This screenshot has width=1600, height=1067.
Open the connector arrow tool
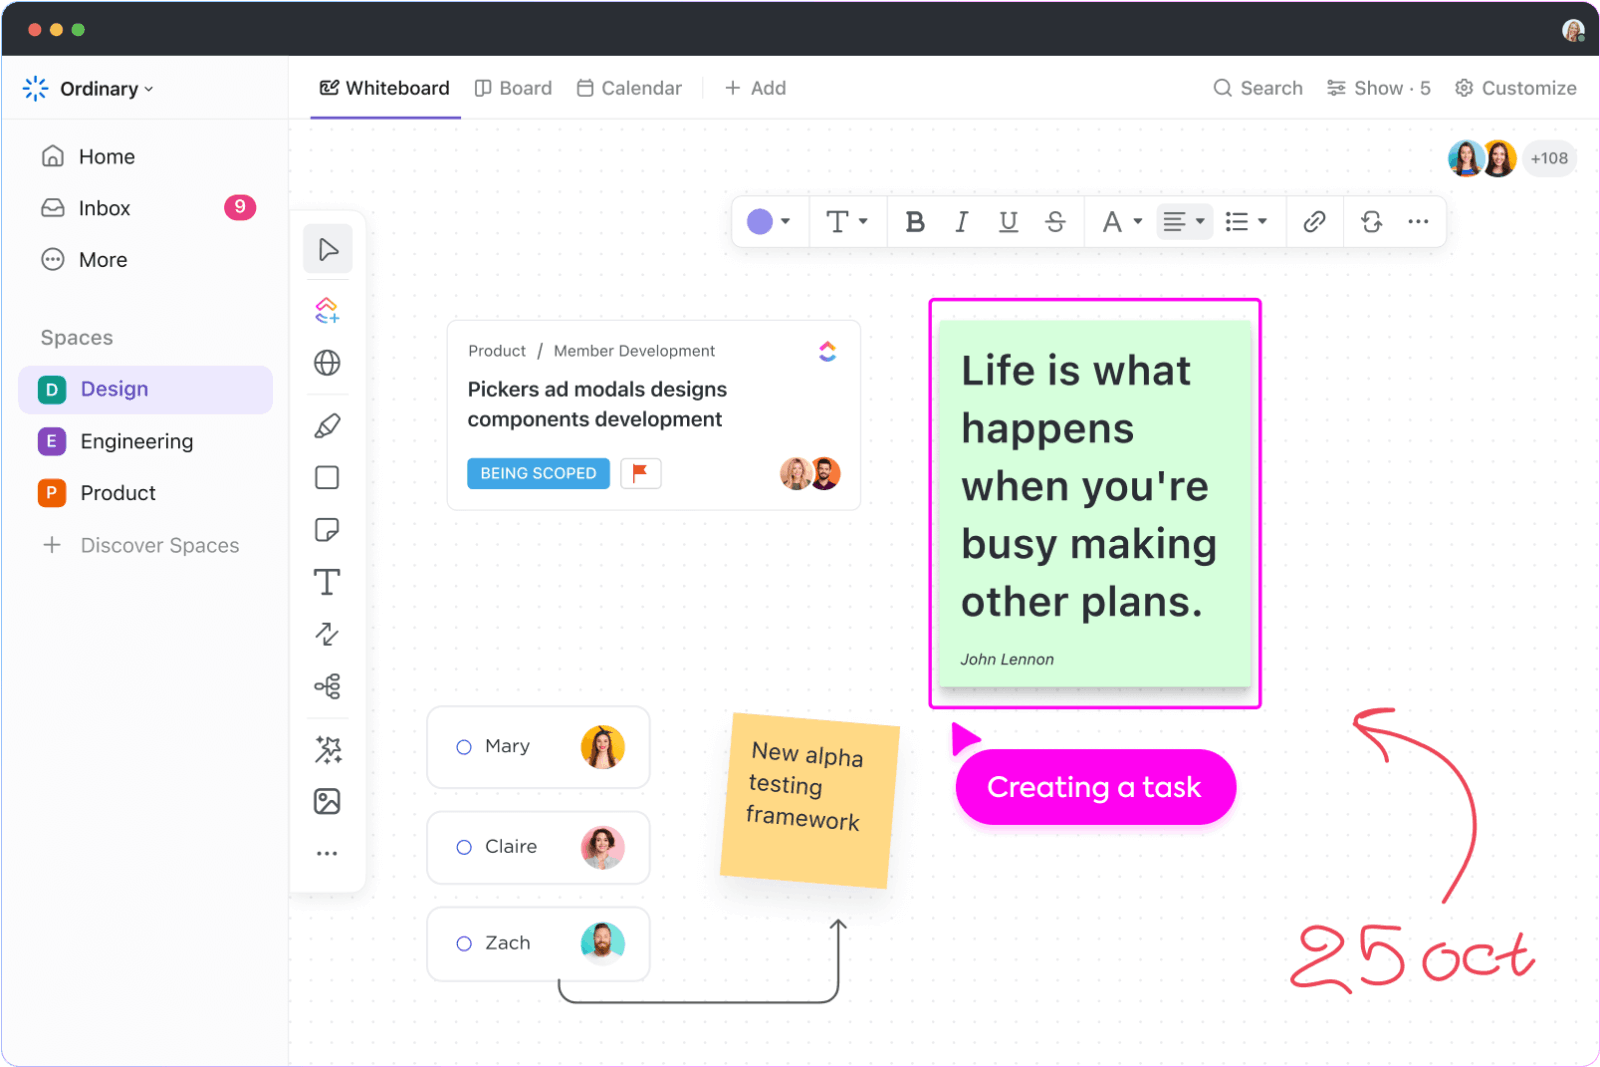pos(327,633)
